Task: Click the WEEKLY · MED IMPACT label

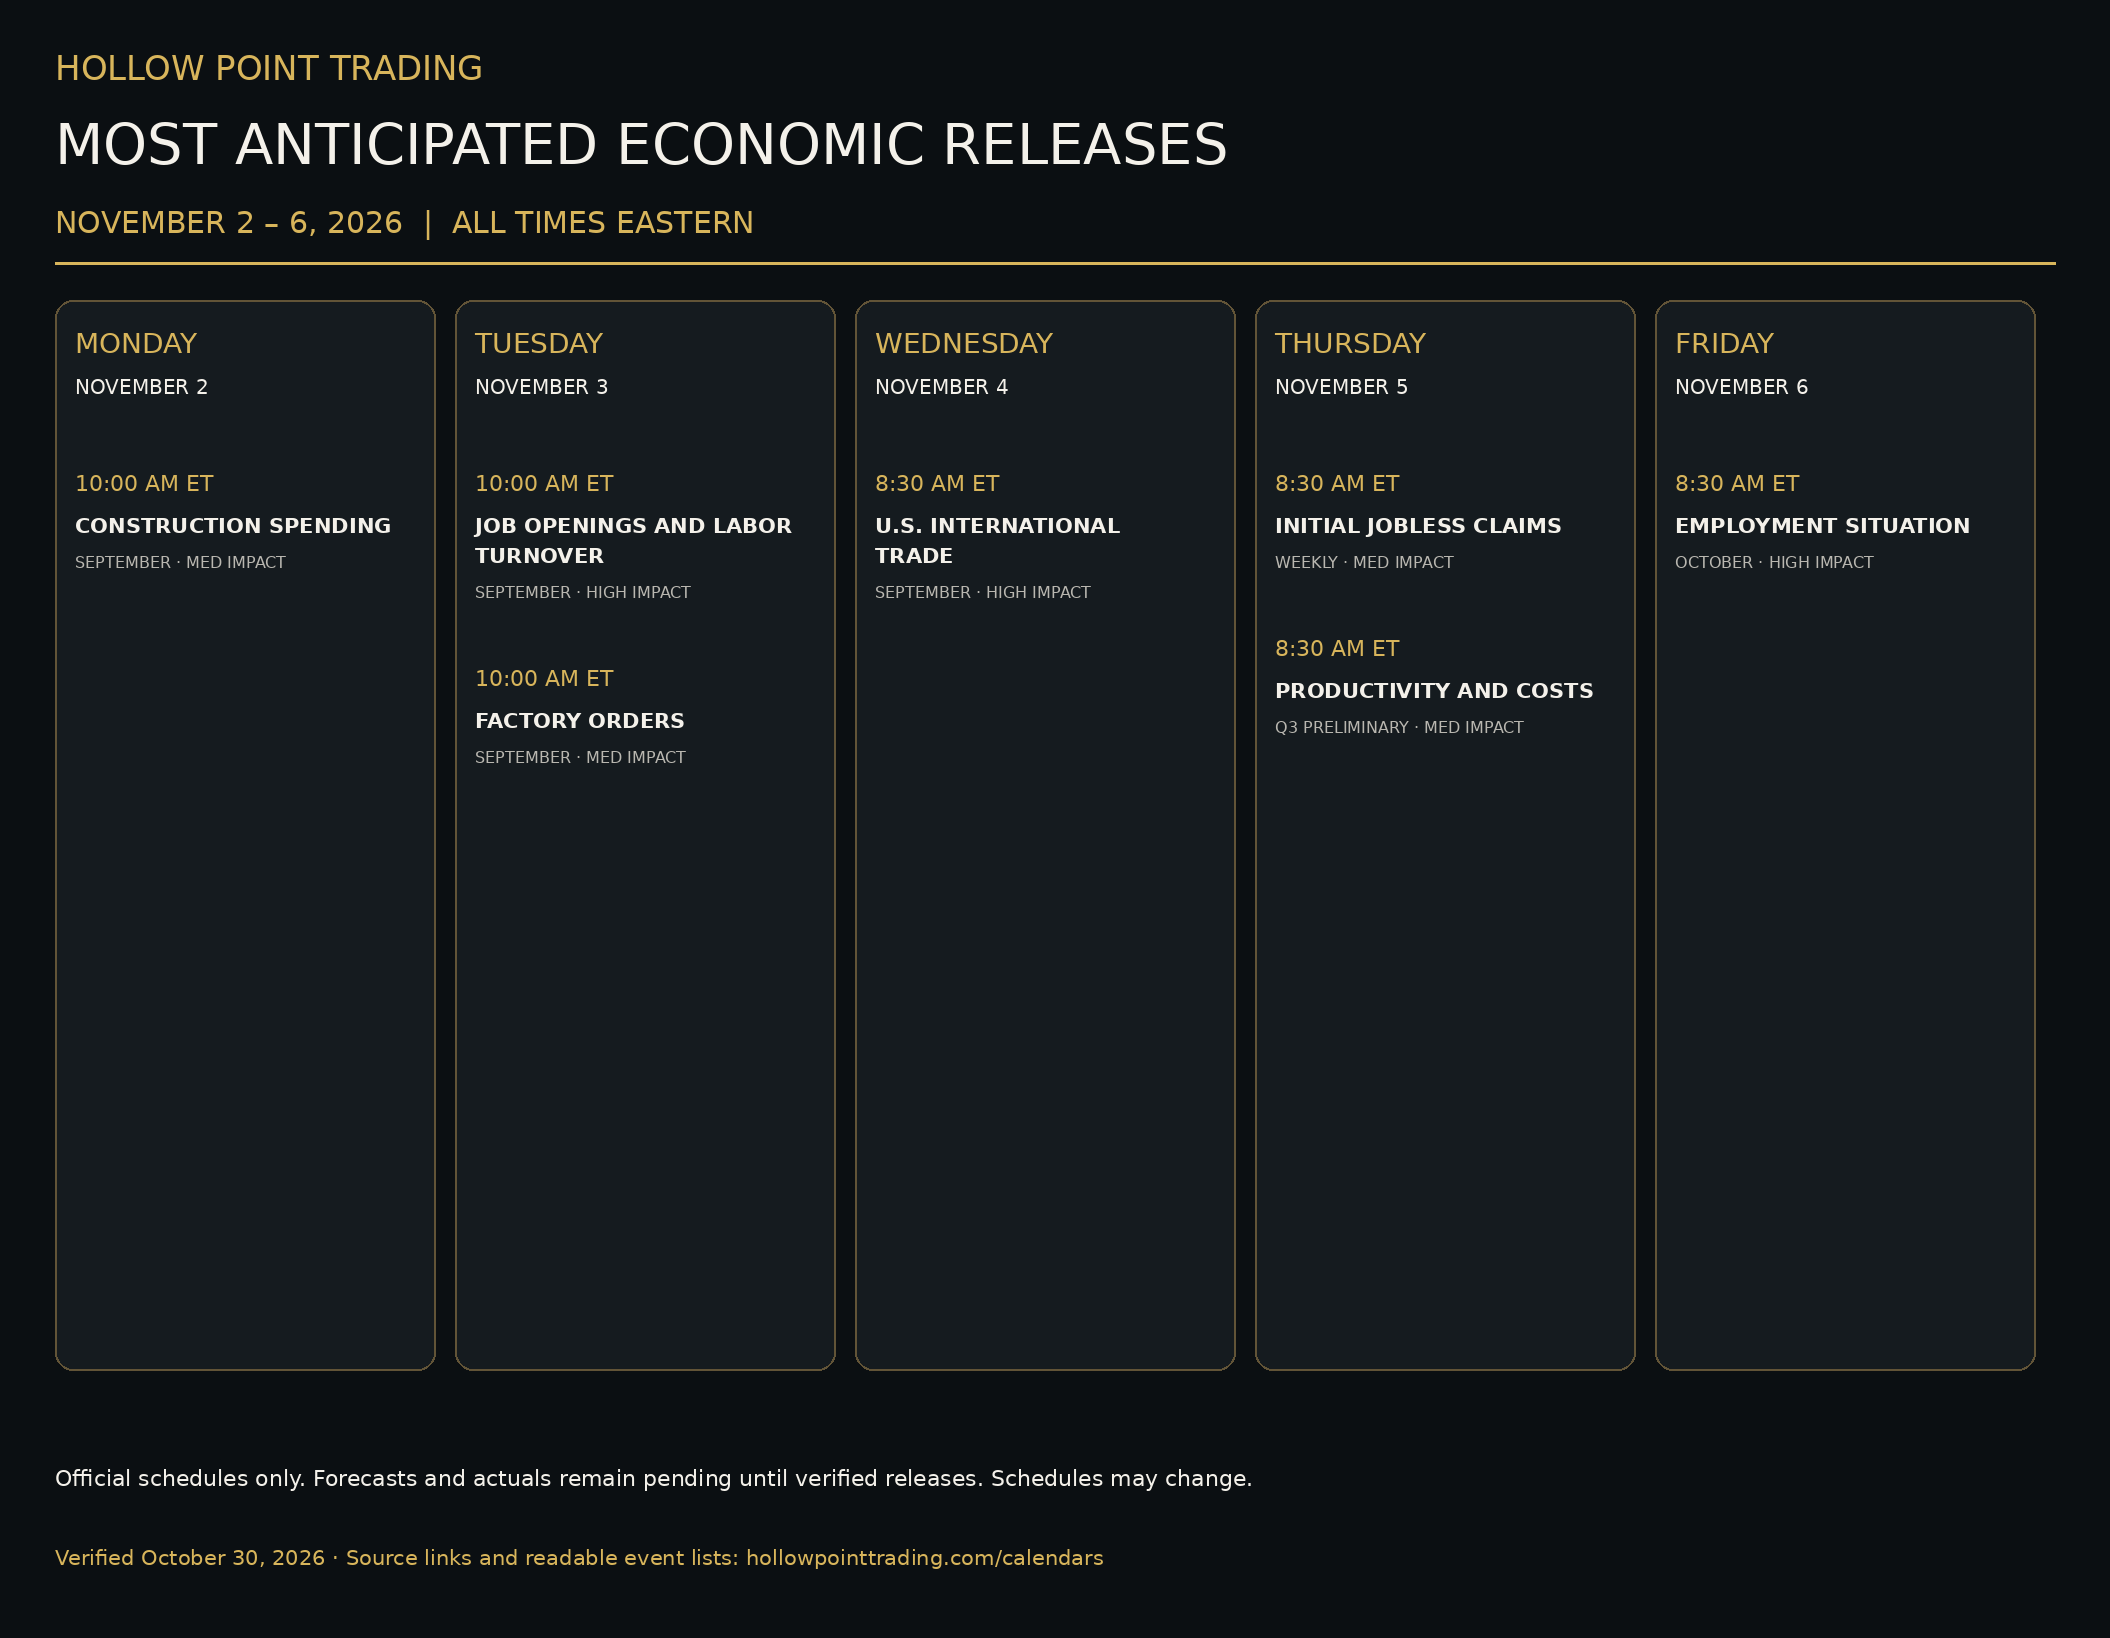Action: (x=1364, y=562)
